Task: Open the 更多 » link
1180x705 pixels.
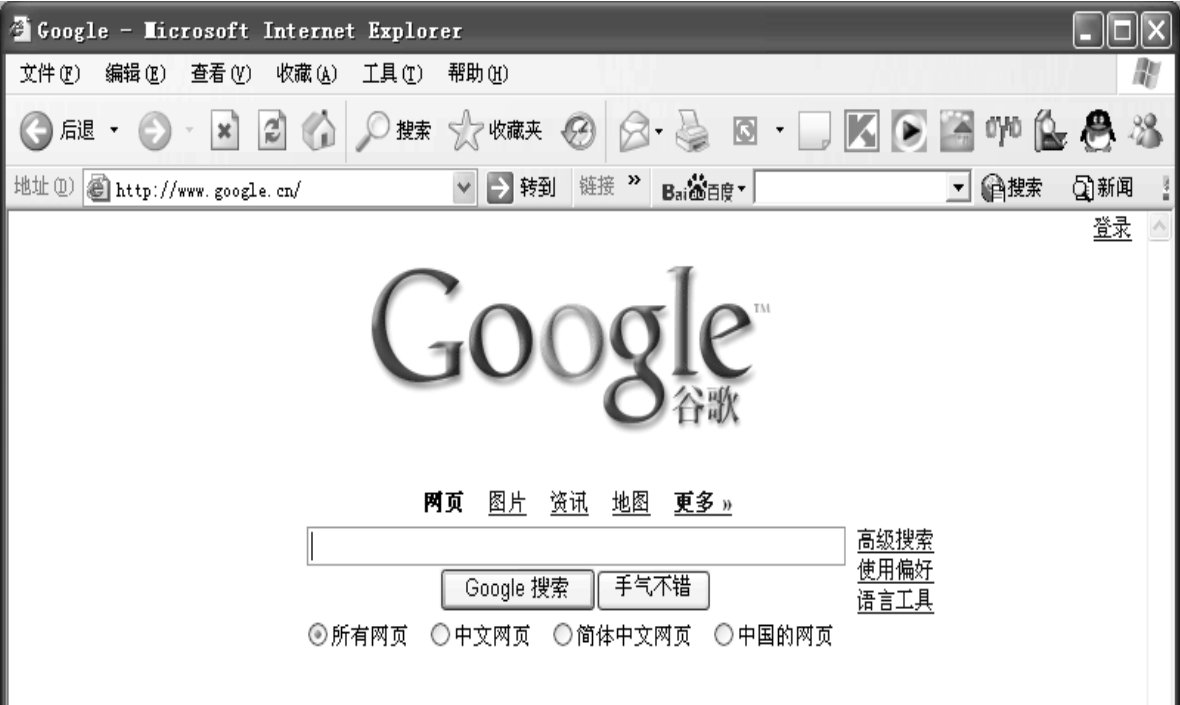Action: [703, 502]
